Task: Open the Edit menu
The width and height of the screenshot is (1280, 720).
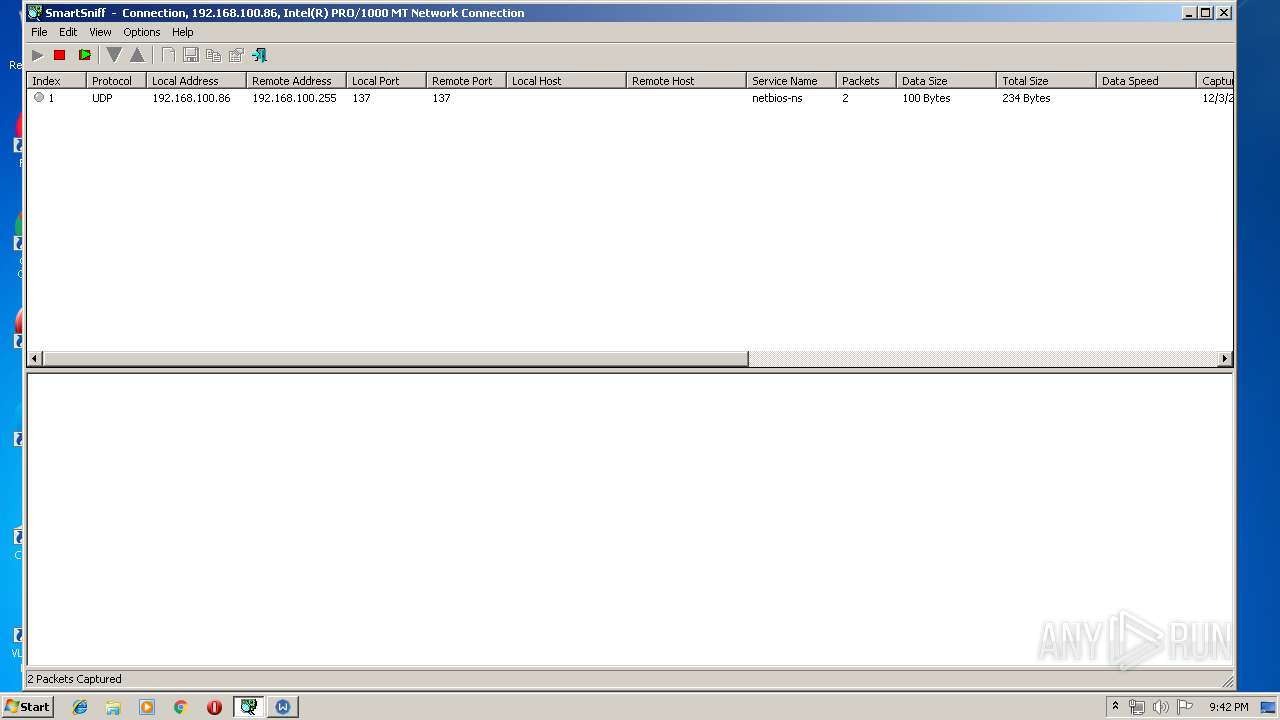Action: pyautogui.click(x=68, y=32)
